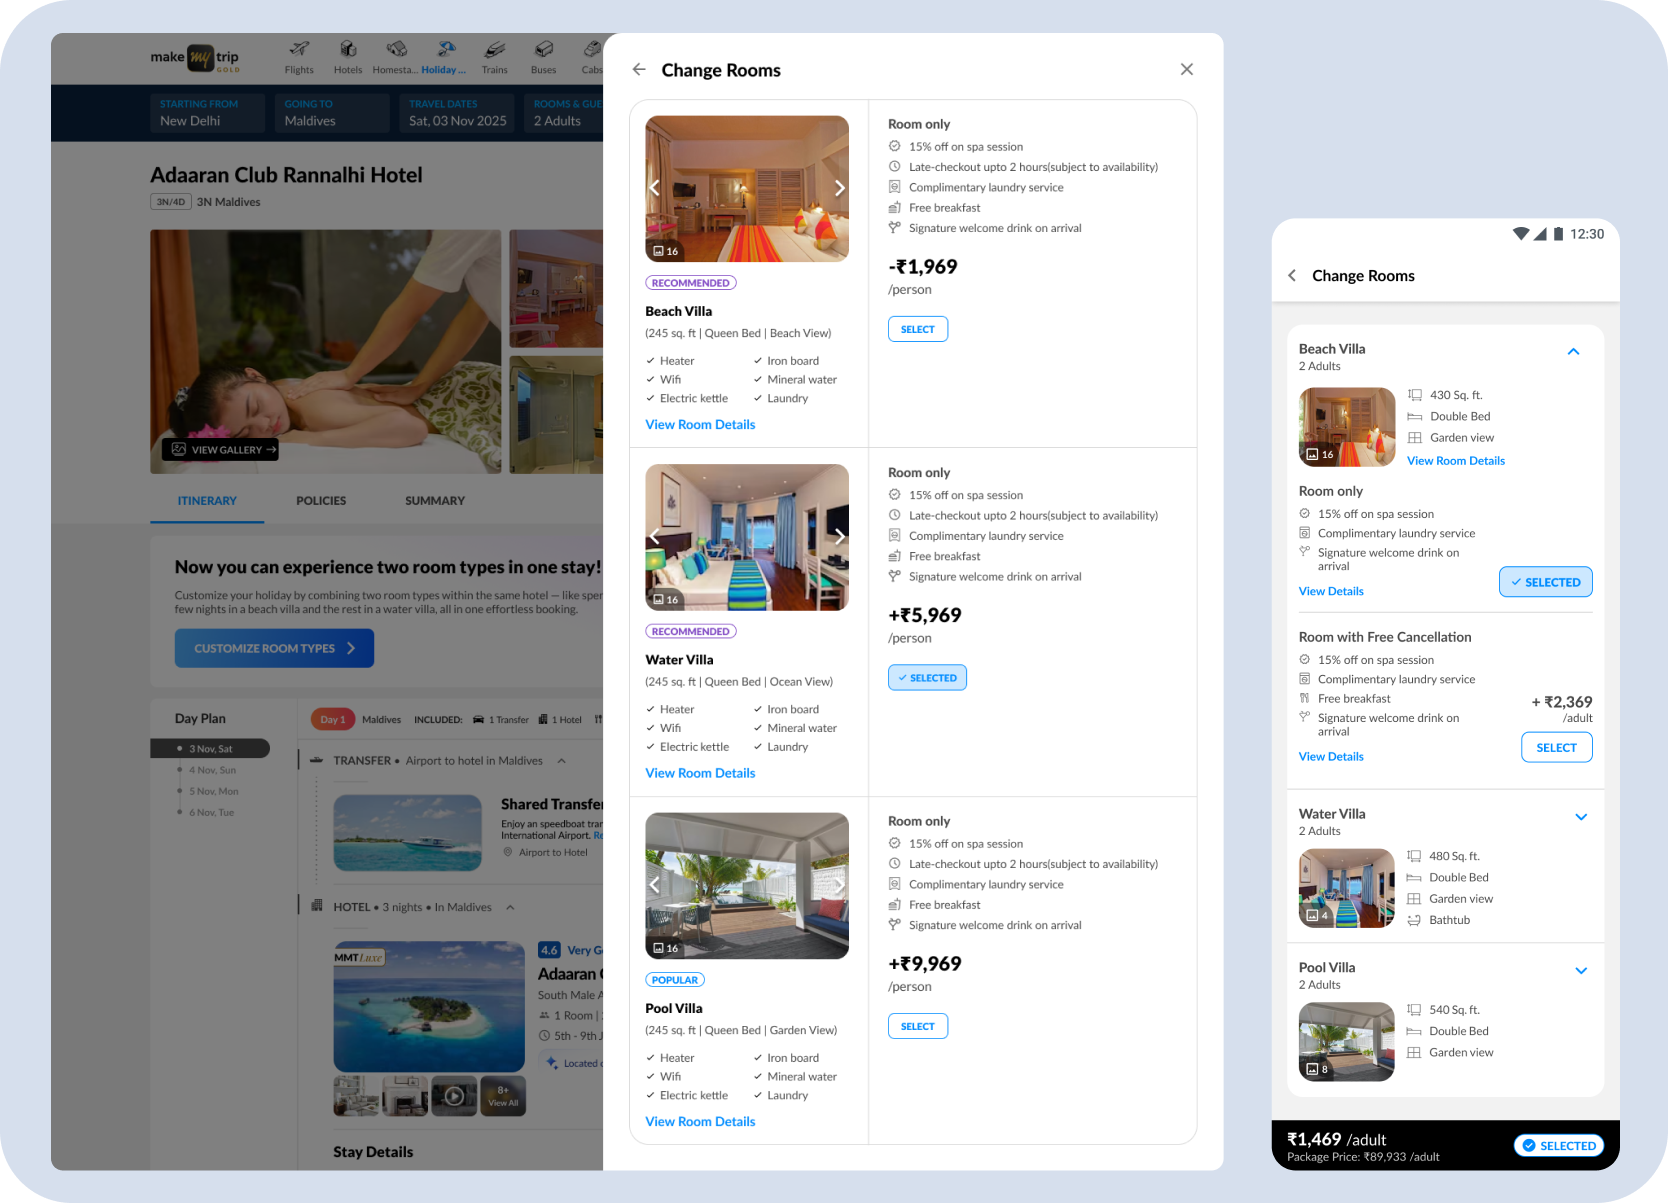Switch to the Summary tab
The image size is (1668, 1203).
[x=435, y=501]
